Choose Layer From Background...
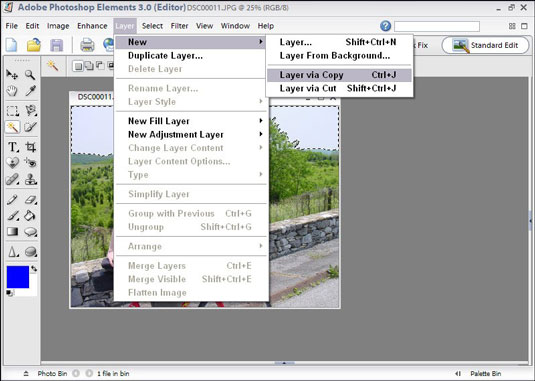Viewport: 535px width, 381px height. pos(339,56)
